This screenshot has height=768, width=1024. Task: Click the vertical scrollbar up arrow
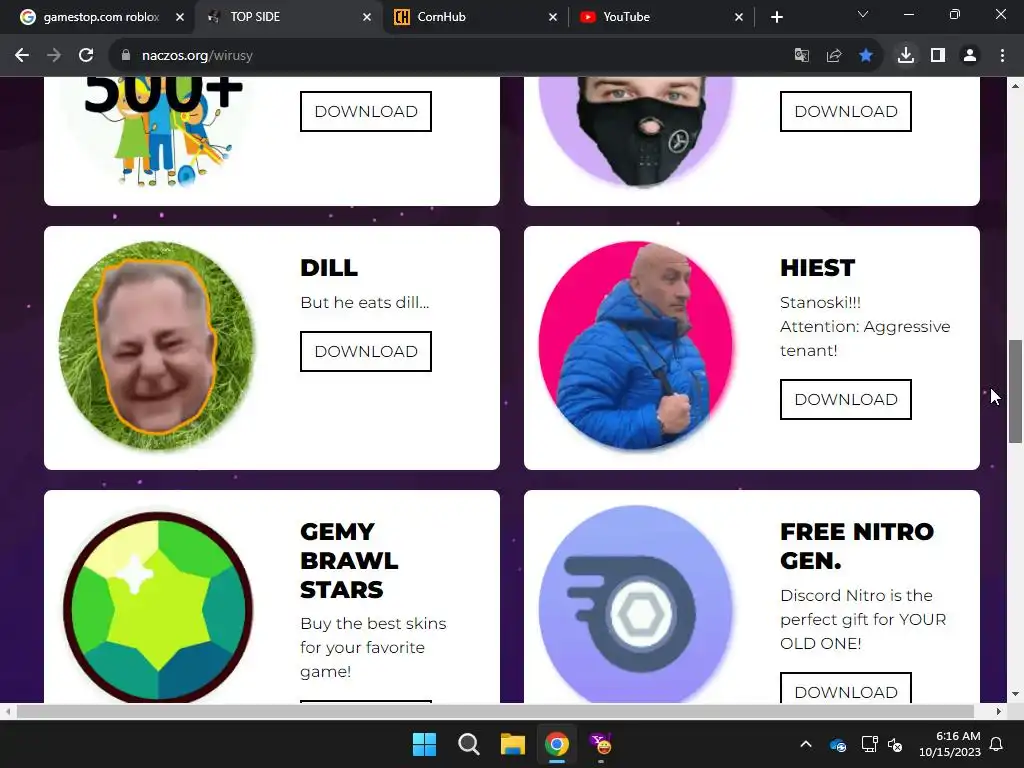tap(1015, 86)
